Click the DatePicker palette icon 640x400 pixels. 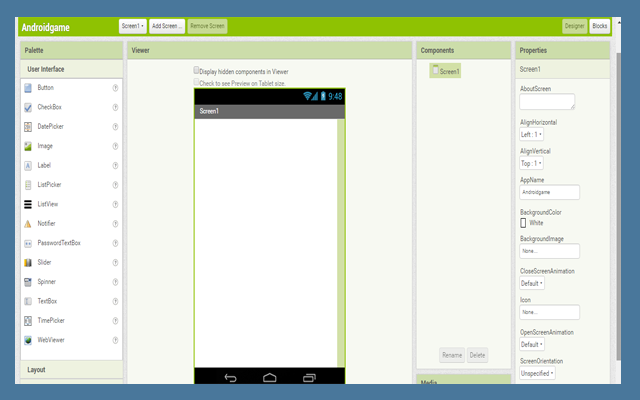28,127
